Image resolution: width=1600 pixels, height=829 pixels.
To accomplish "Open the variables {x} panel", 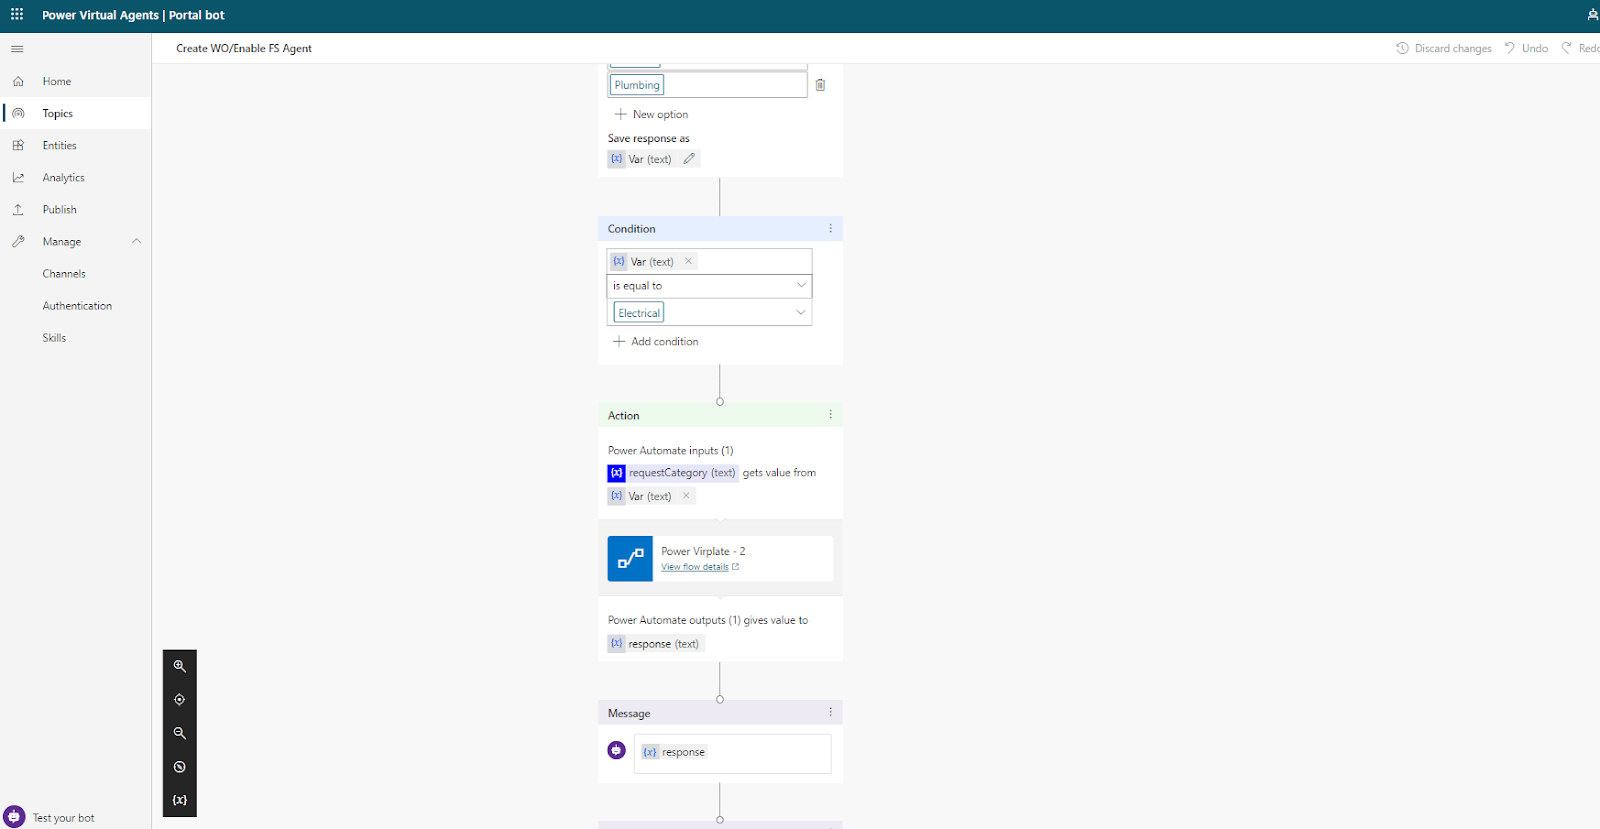I will click(180, 800).
